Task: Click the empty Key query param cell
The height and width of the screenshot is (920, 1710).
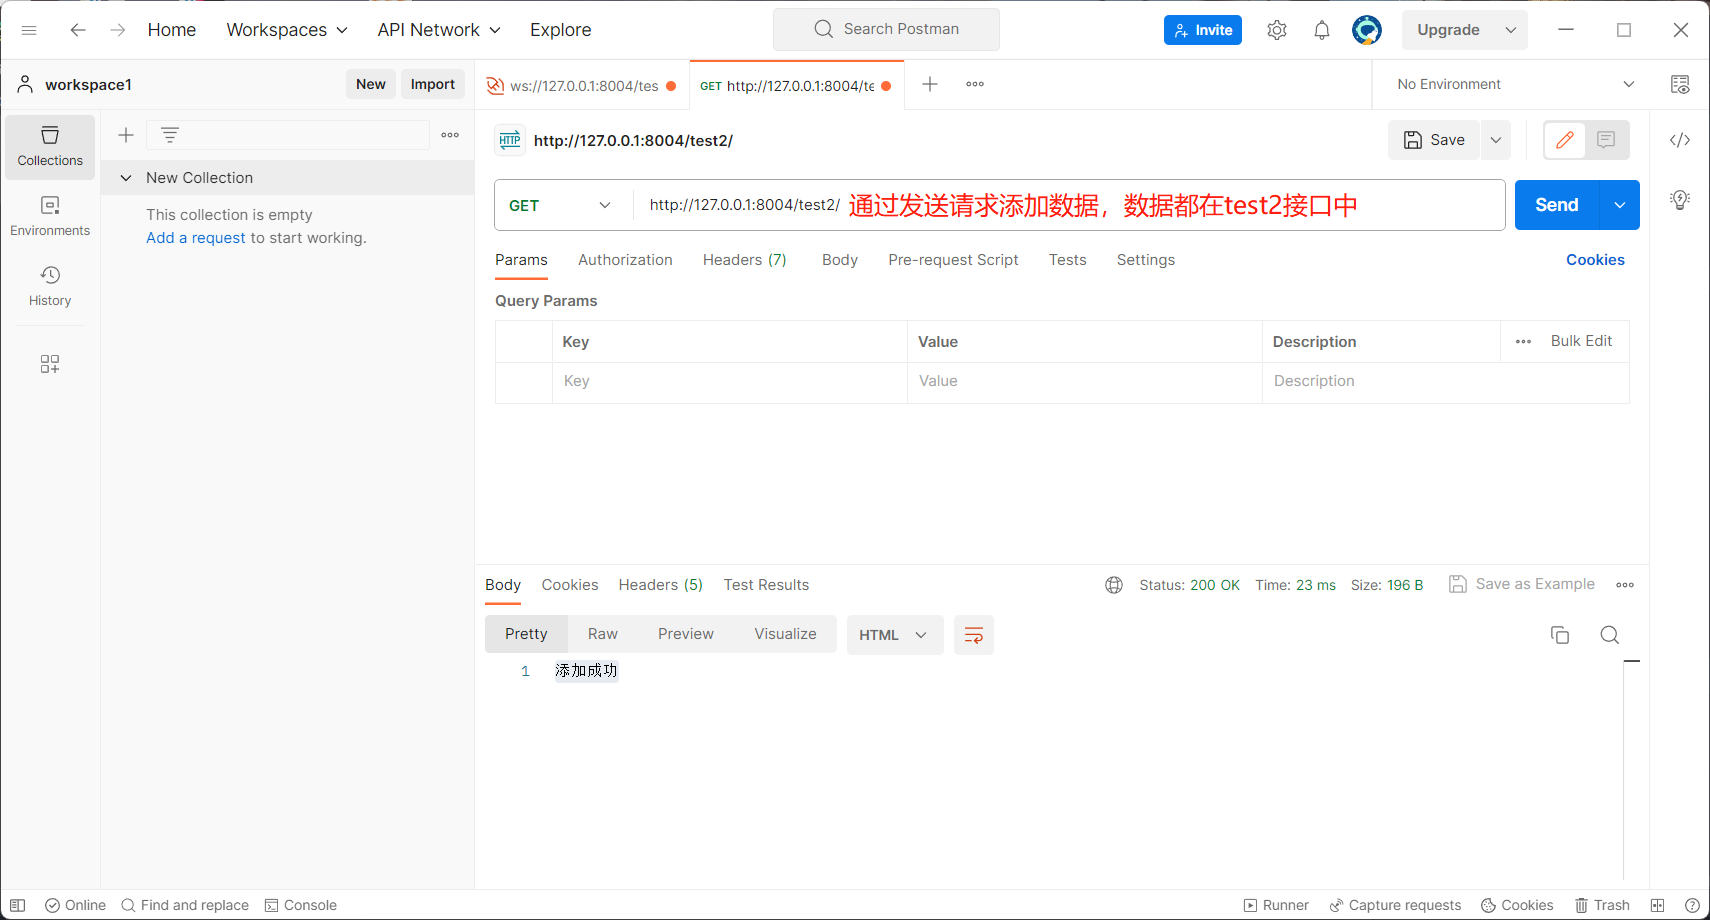Action: coord(730,381)
